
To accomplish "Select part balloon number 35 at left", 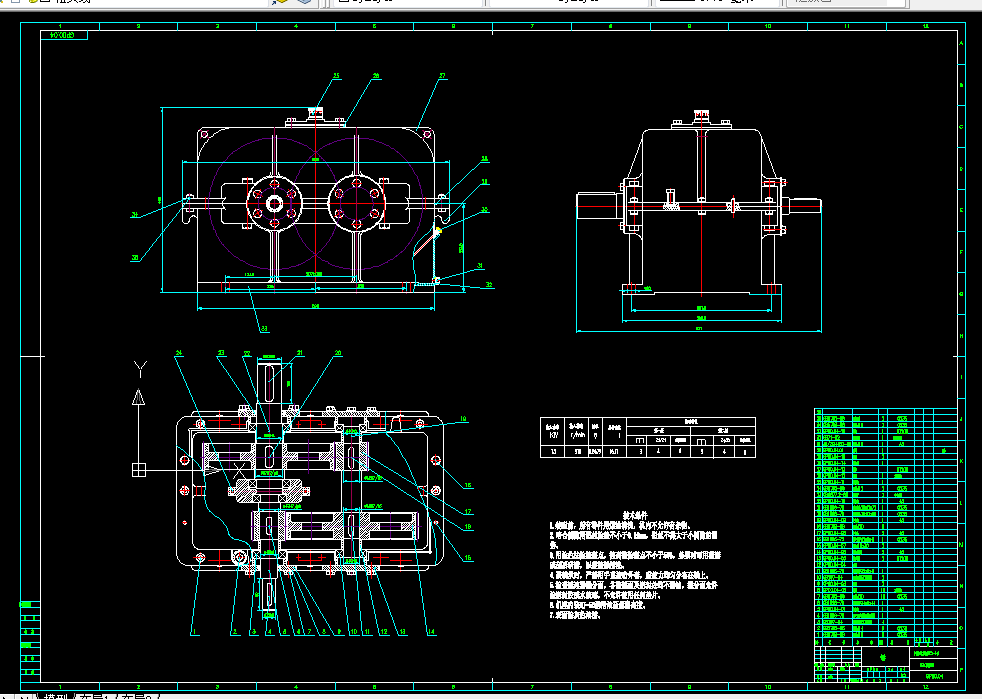I will point(135,258).
